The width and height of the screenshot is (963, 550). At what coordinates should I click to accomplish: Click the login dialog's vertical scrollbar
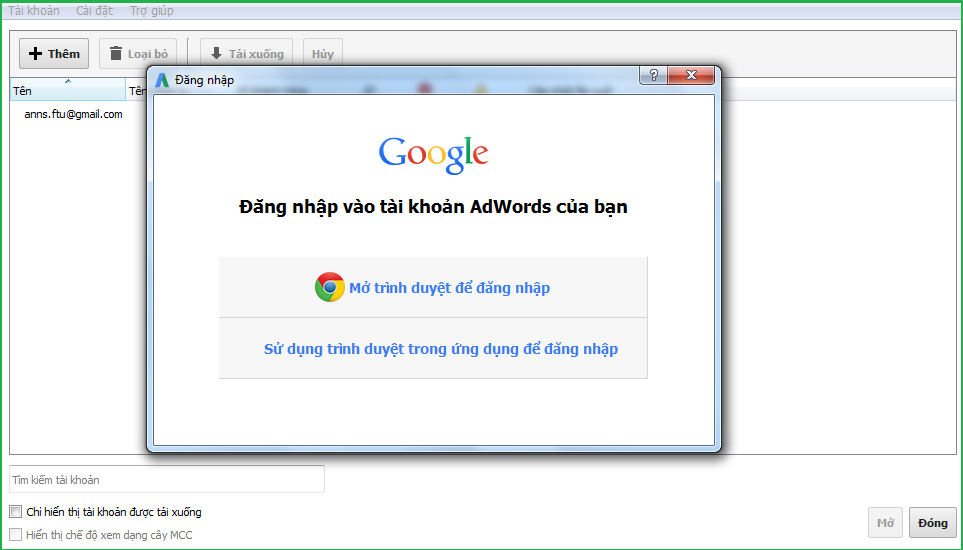pyautogui.click(x=716, y=140)
